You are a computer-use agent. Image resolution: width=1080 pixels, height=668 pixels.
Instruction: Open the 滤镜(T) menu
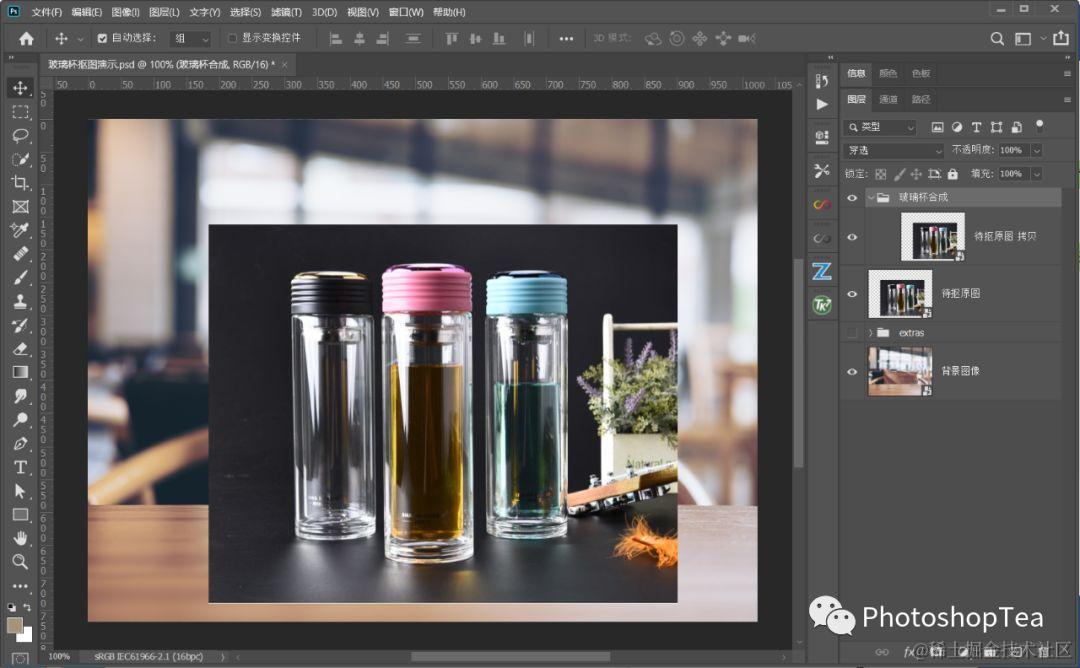click(x=286, y=12)
